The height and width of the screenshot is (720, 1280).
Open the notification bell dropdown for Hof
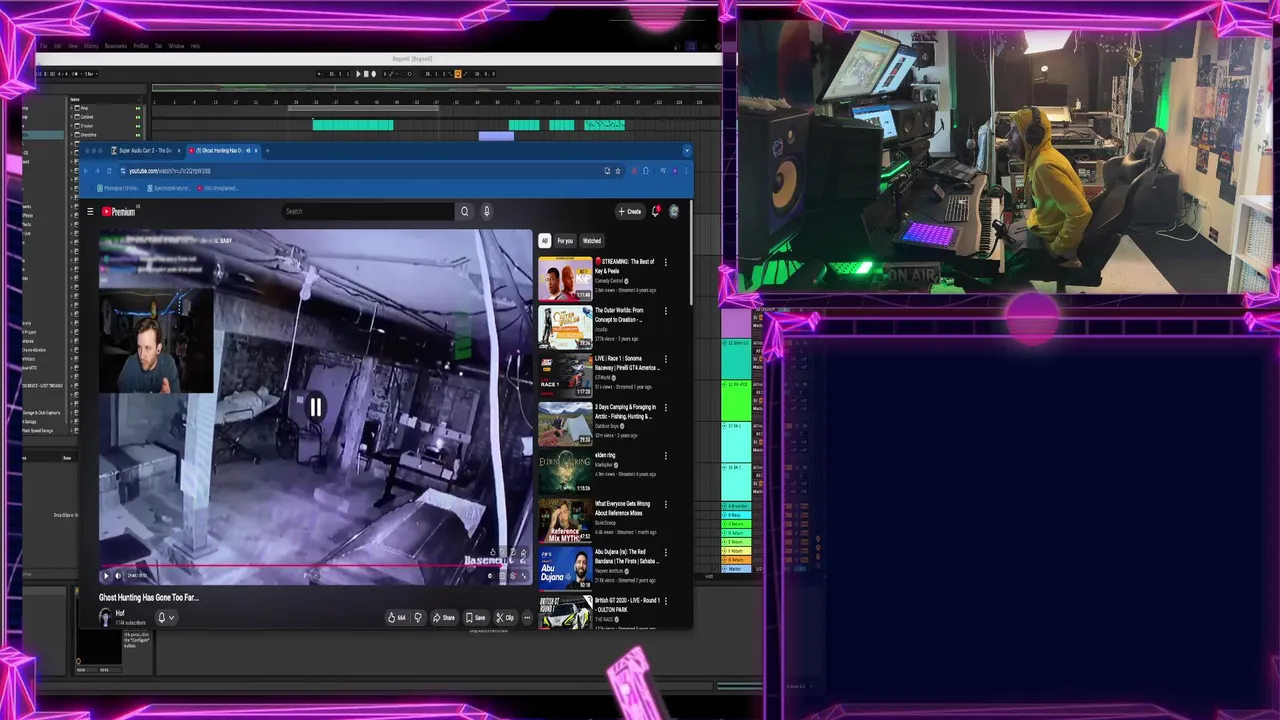(165, 618)
